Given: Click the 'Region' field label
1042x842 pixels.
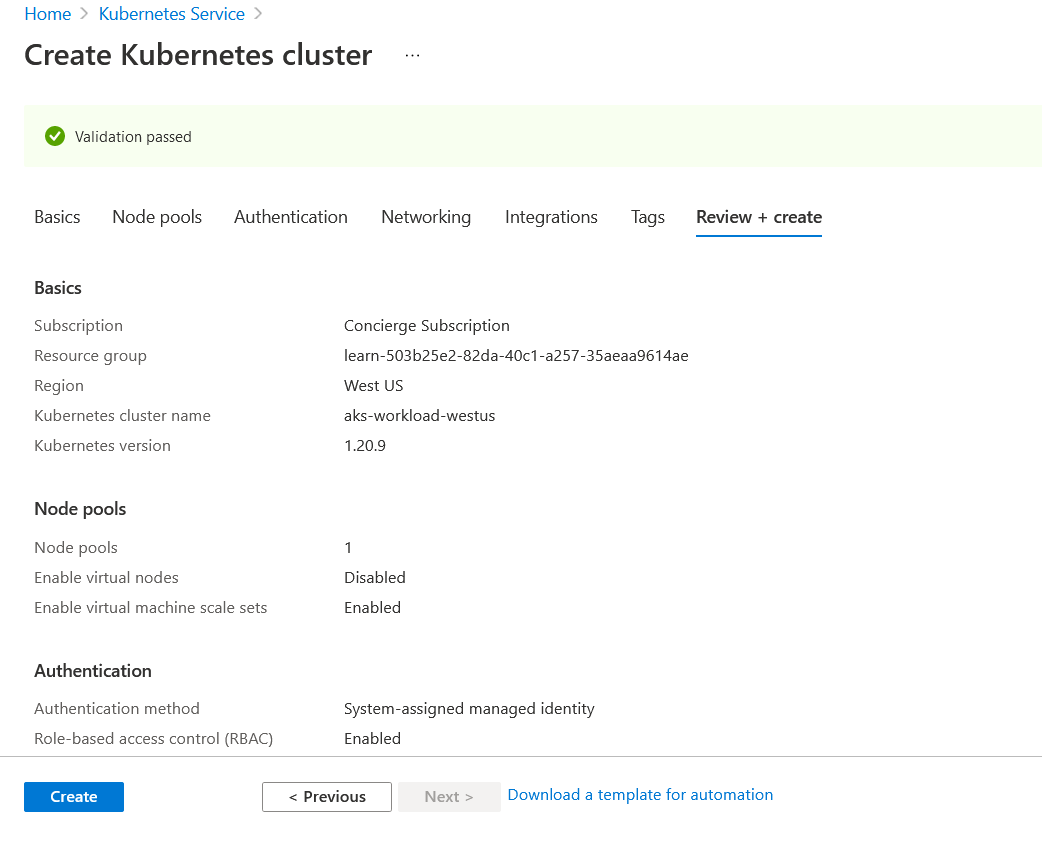Looking at the screenshot, I should click(x=59, y=385).
